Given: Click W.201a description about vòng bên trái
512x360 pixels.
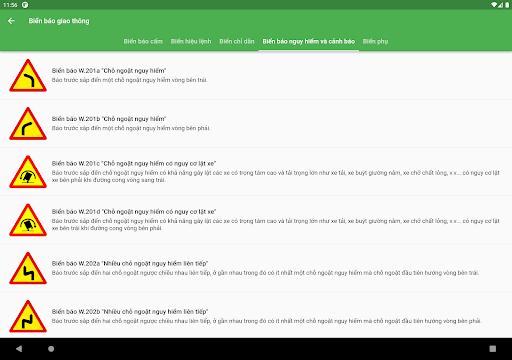Looking at the screenshot, I should click(130, 80).
